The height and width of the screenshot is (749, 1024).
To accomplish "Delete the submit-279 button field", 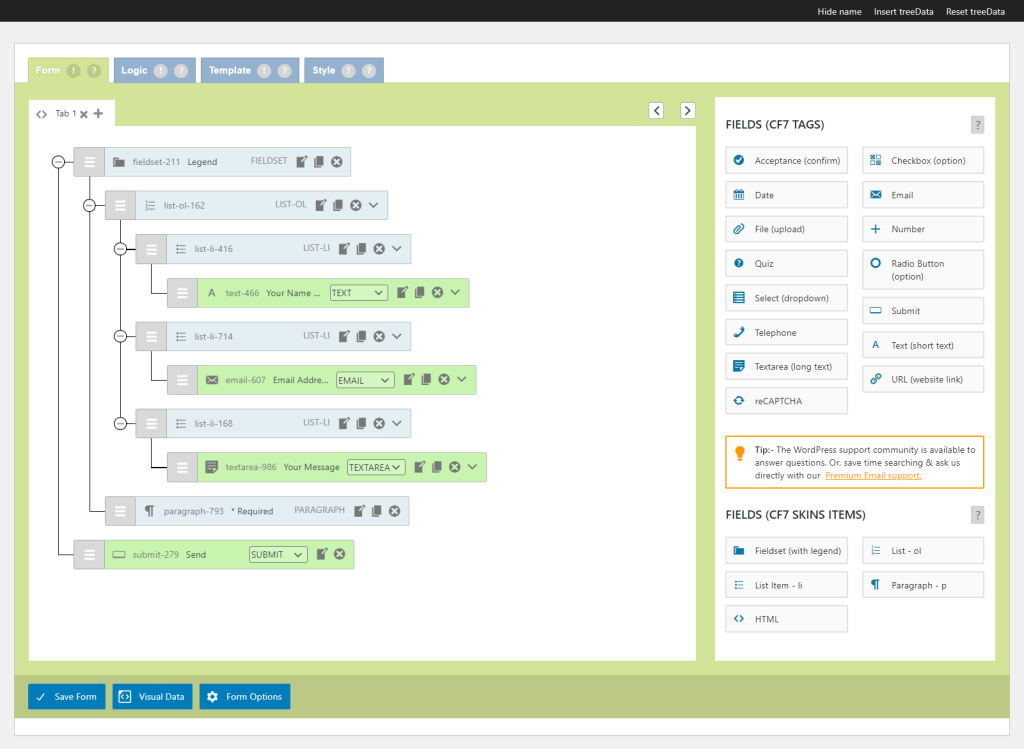I will click(x=340, y=554).
